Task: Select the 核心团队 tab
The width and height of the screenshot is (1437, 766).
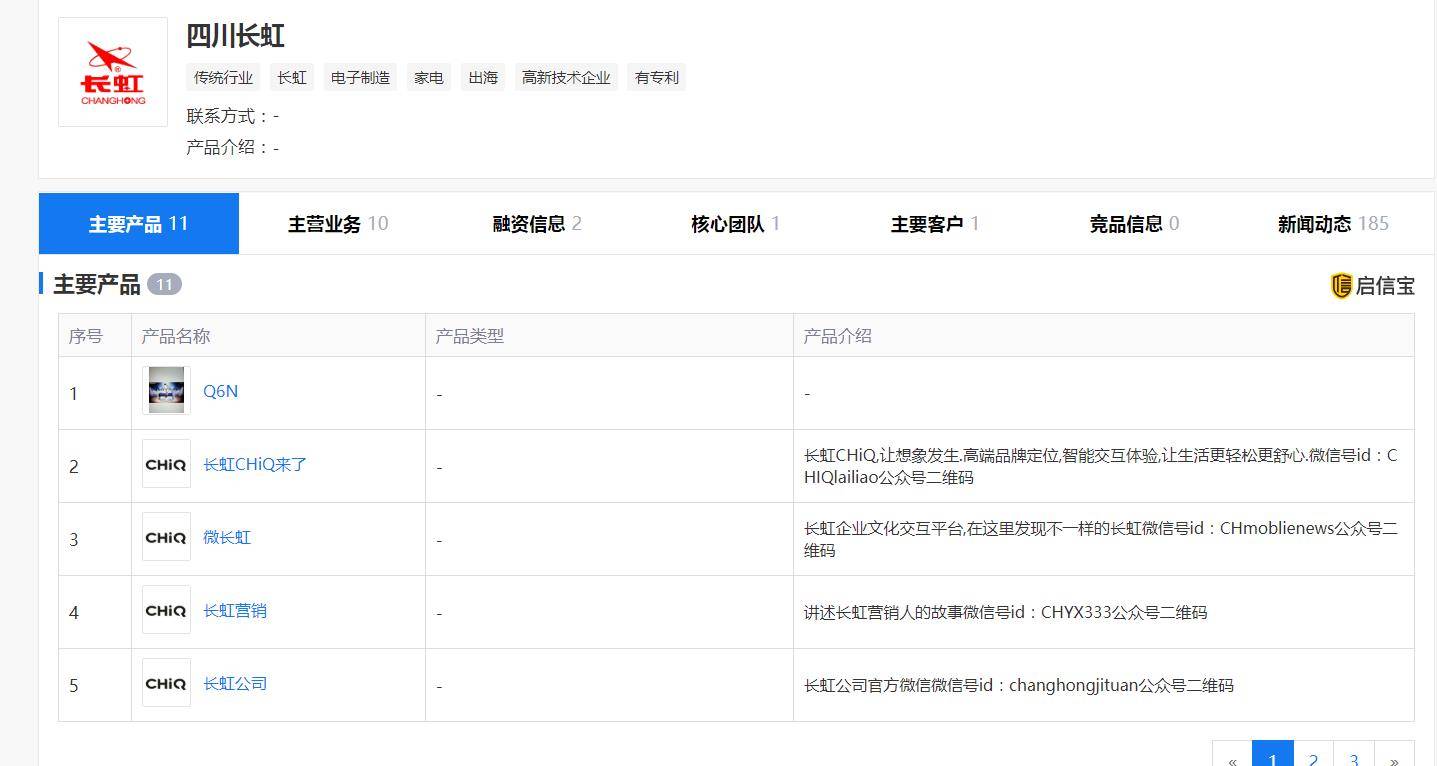Action: [x=725, y=223]
